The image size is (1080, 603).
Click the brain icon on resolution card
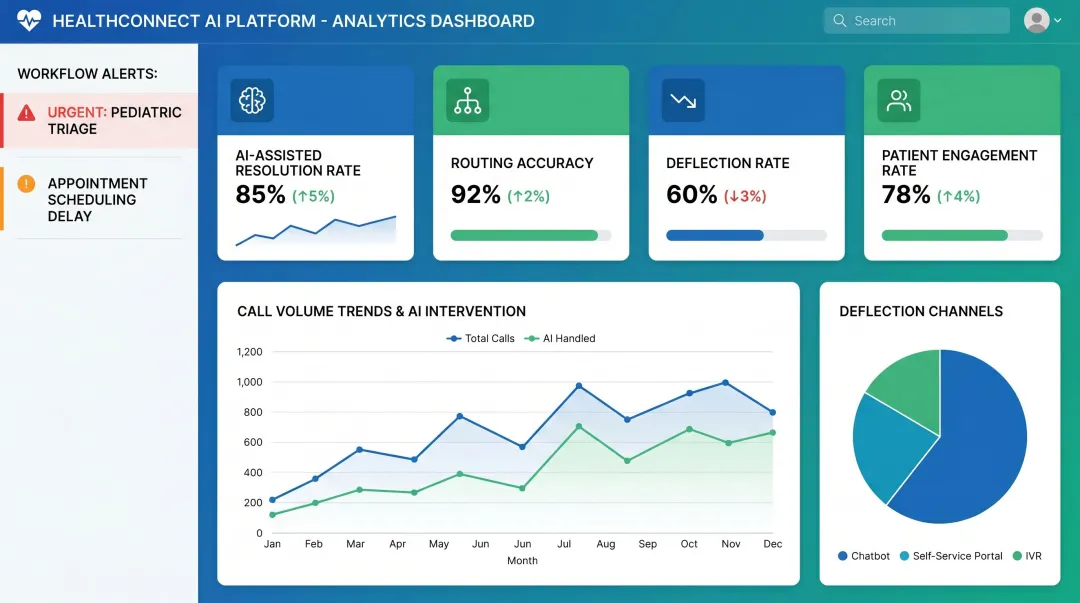(252, 100)
